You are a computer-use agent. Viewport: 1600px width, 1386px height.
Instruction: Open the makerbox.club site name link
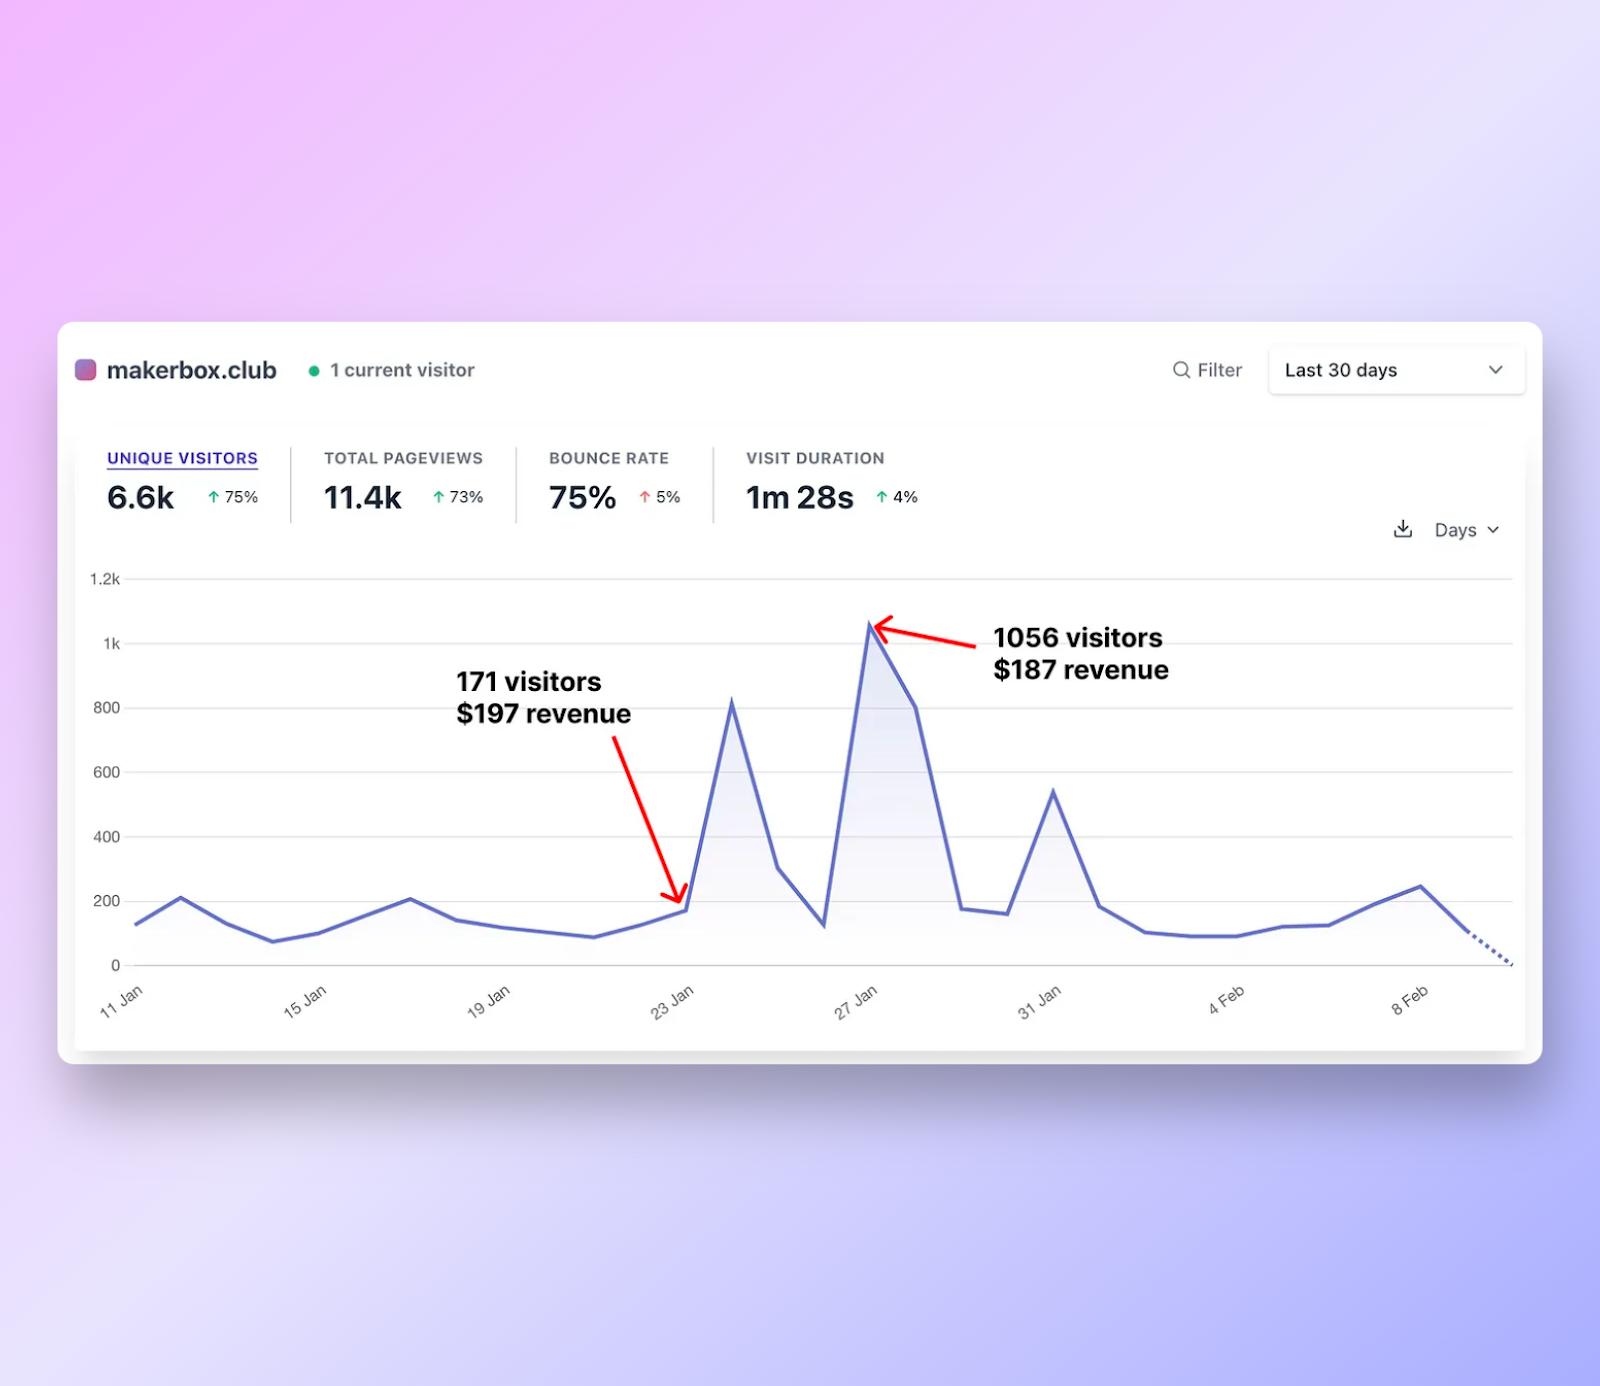191,370
